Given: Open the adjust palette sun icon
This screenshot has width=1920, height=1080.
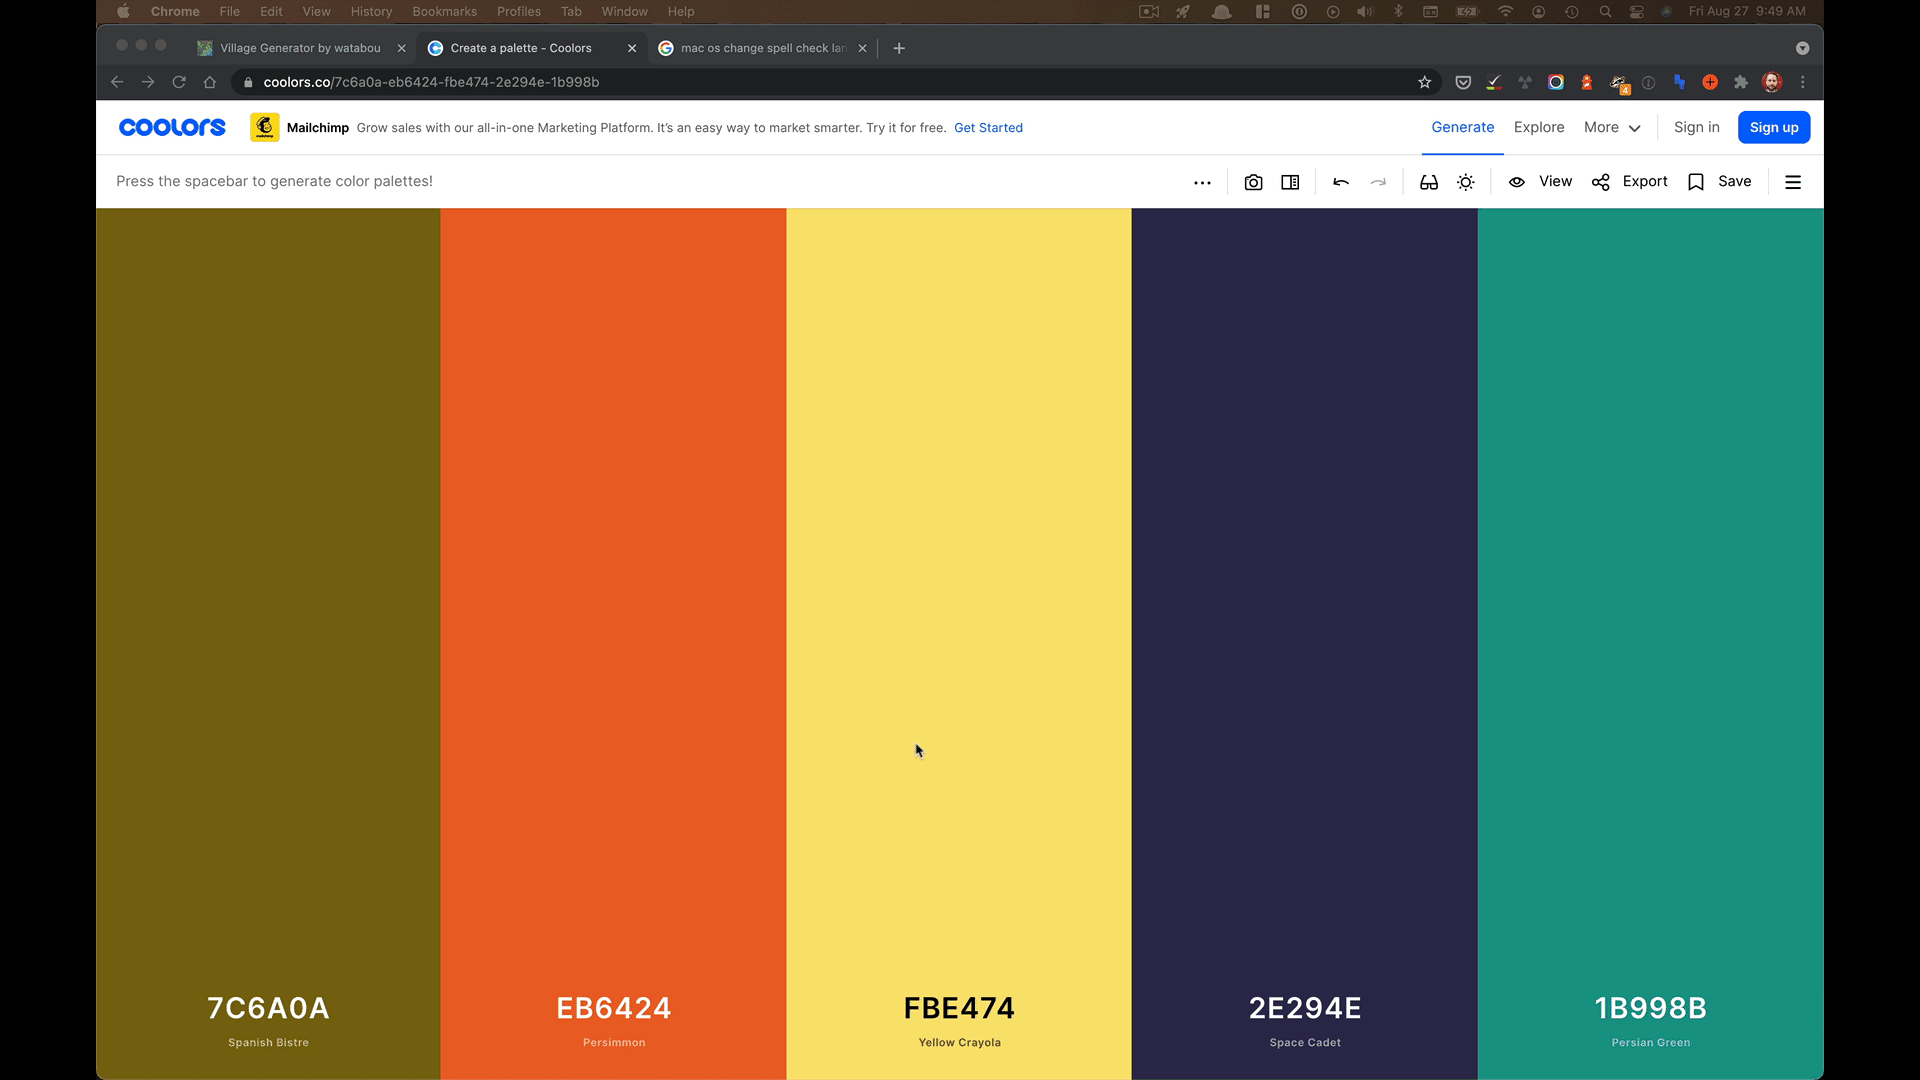Looking at the screenshot, I should click(x=1466, y=182).
